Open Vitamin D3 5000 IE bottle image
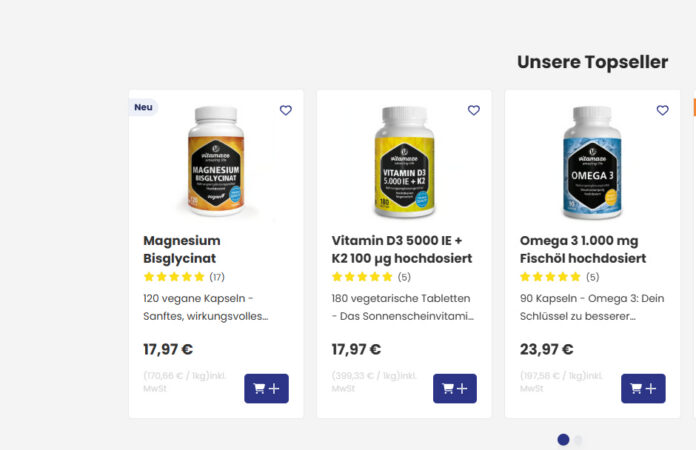The height and width of the screenshot is (450, 696). coord(404,162)
